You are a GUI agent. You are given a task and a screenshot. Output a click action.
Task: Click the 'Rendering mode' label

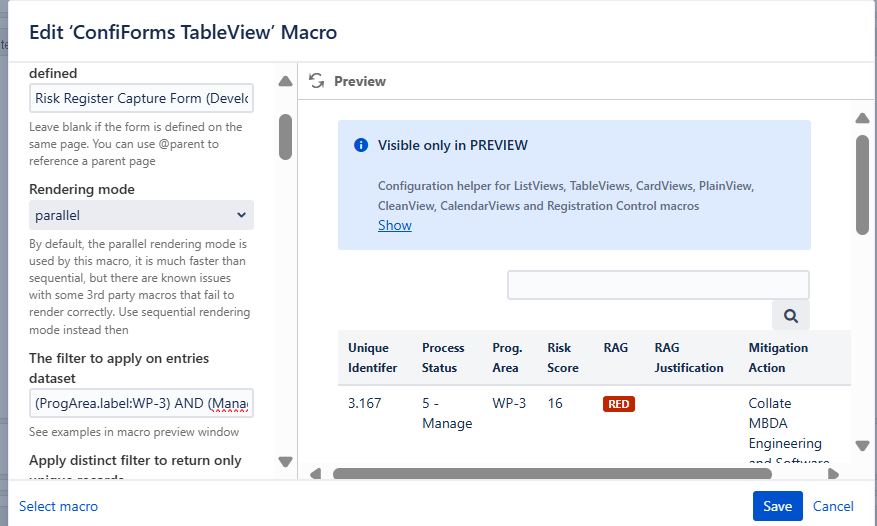82,190
